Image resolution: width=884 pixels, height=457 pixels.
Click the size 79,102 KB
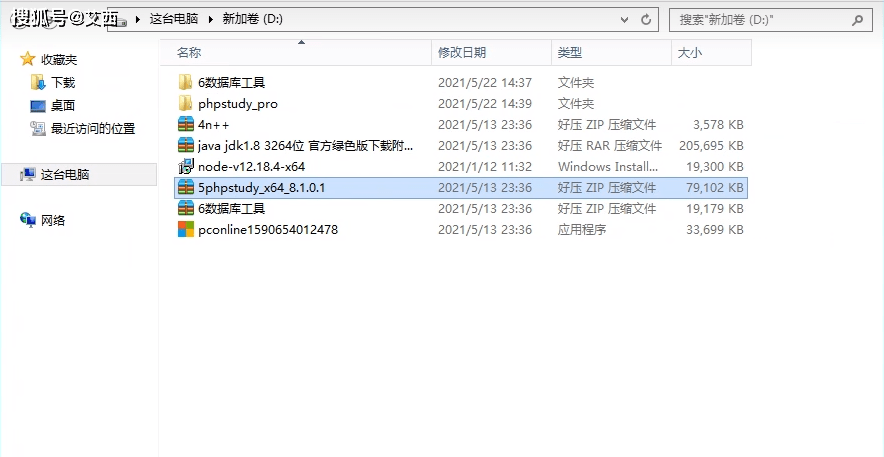coord(715,188)
